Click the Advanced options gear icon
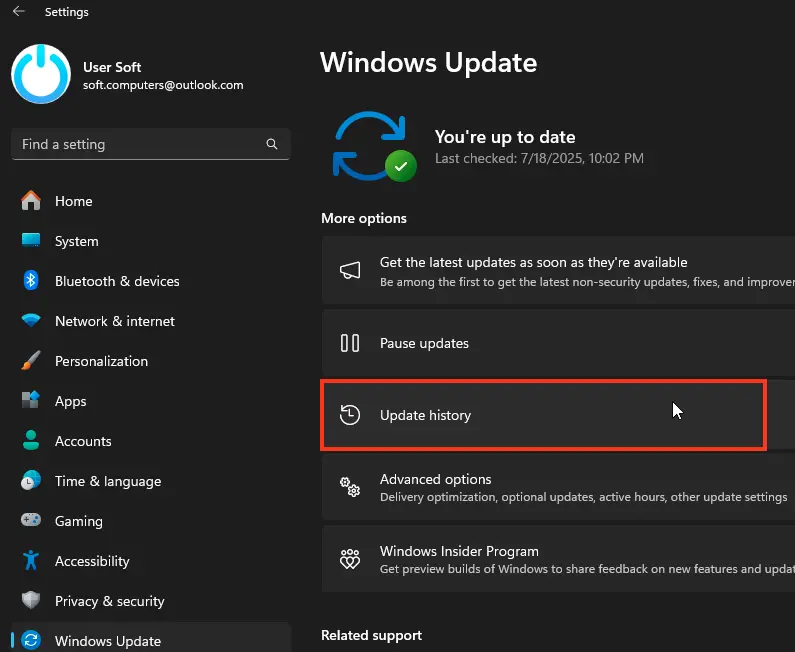This screenshot has height=652, width=795. 350,487
